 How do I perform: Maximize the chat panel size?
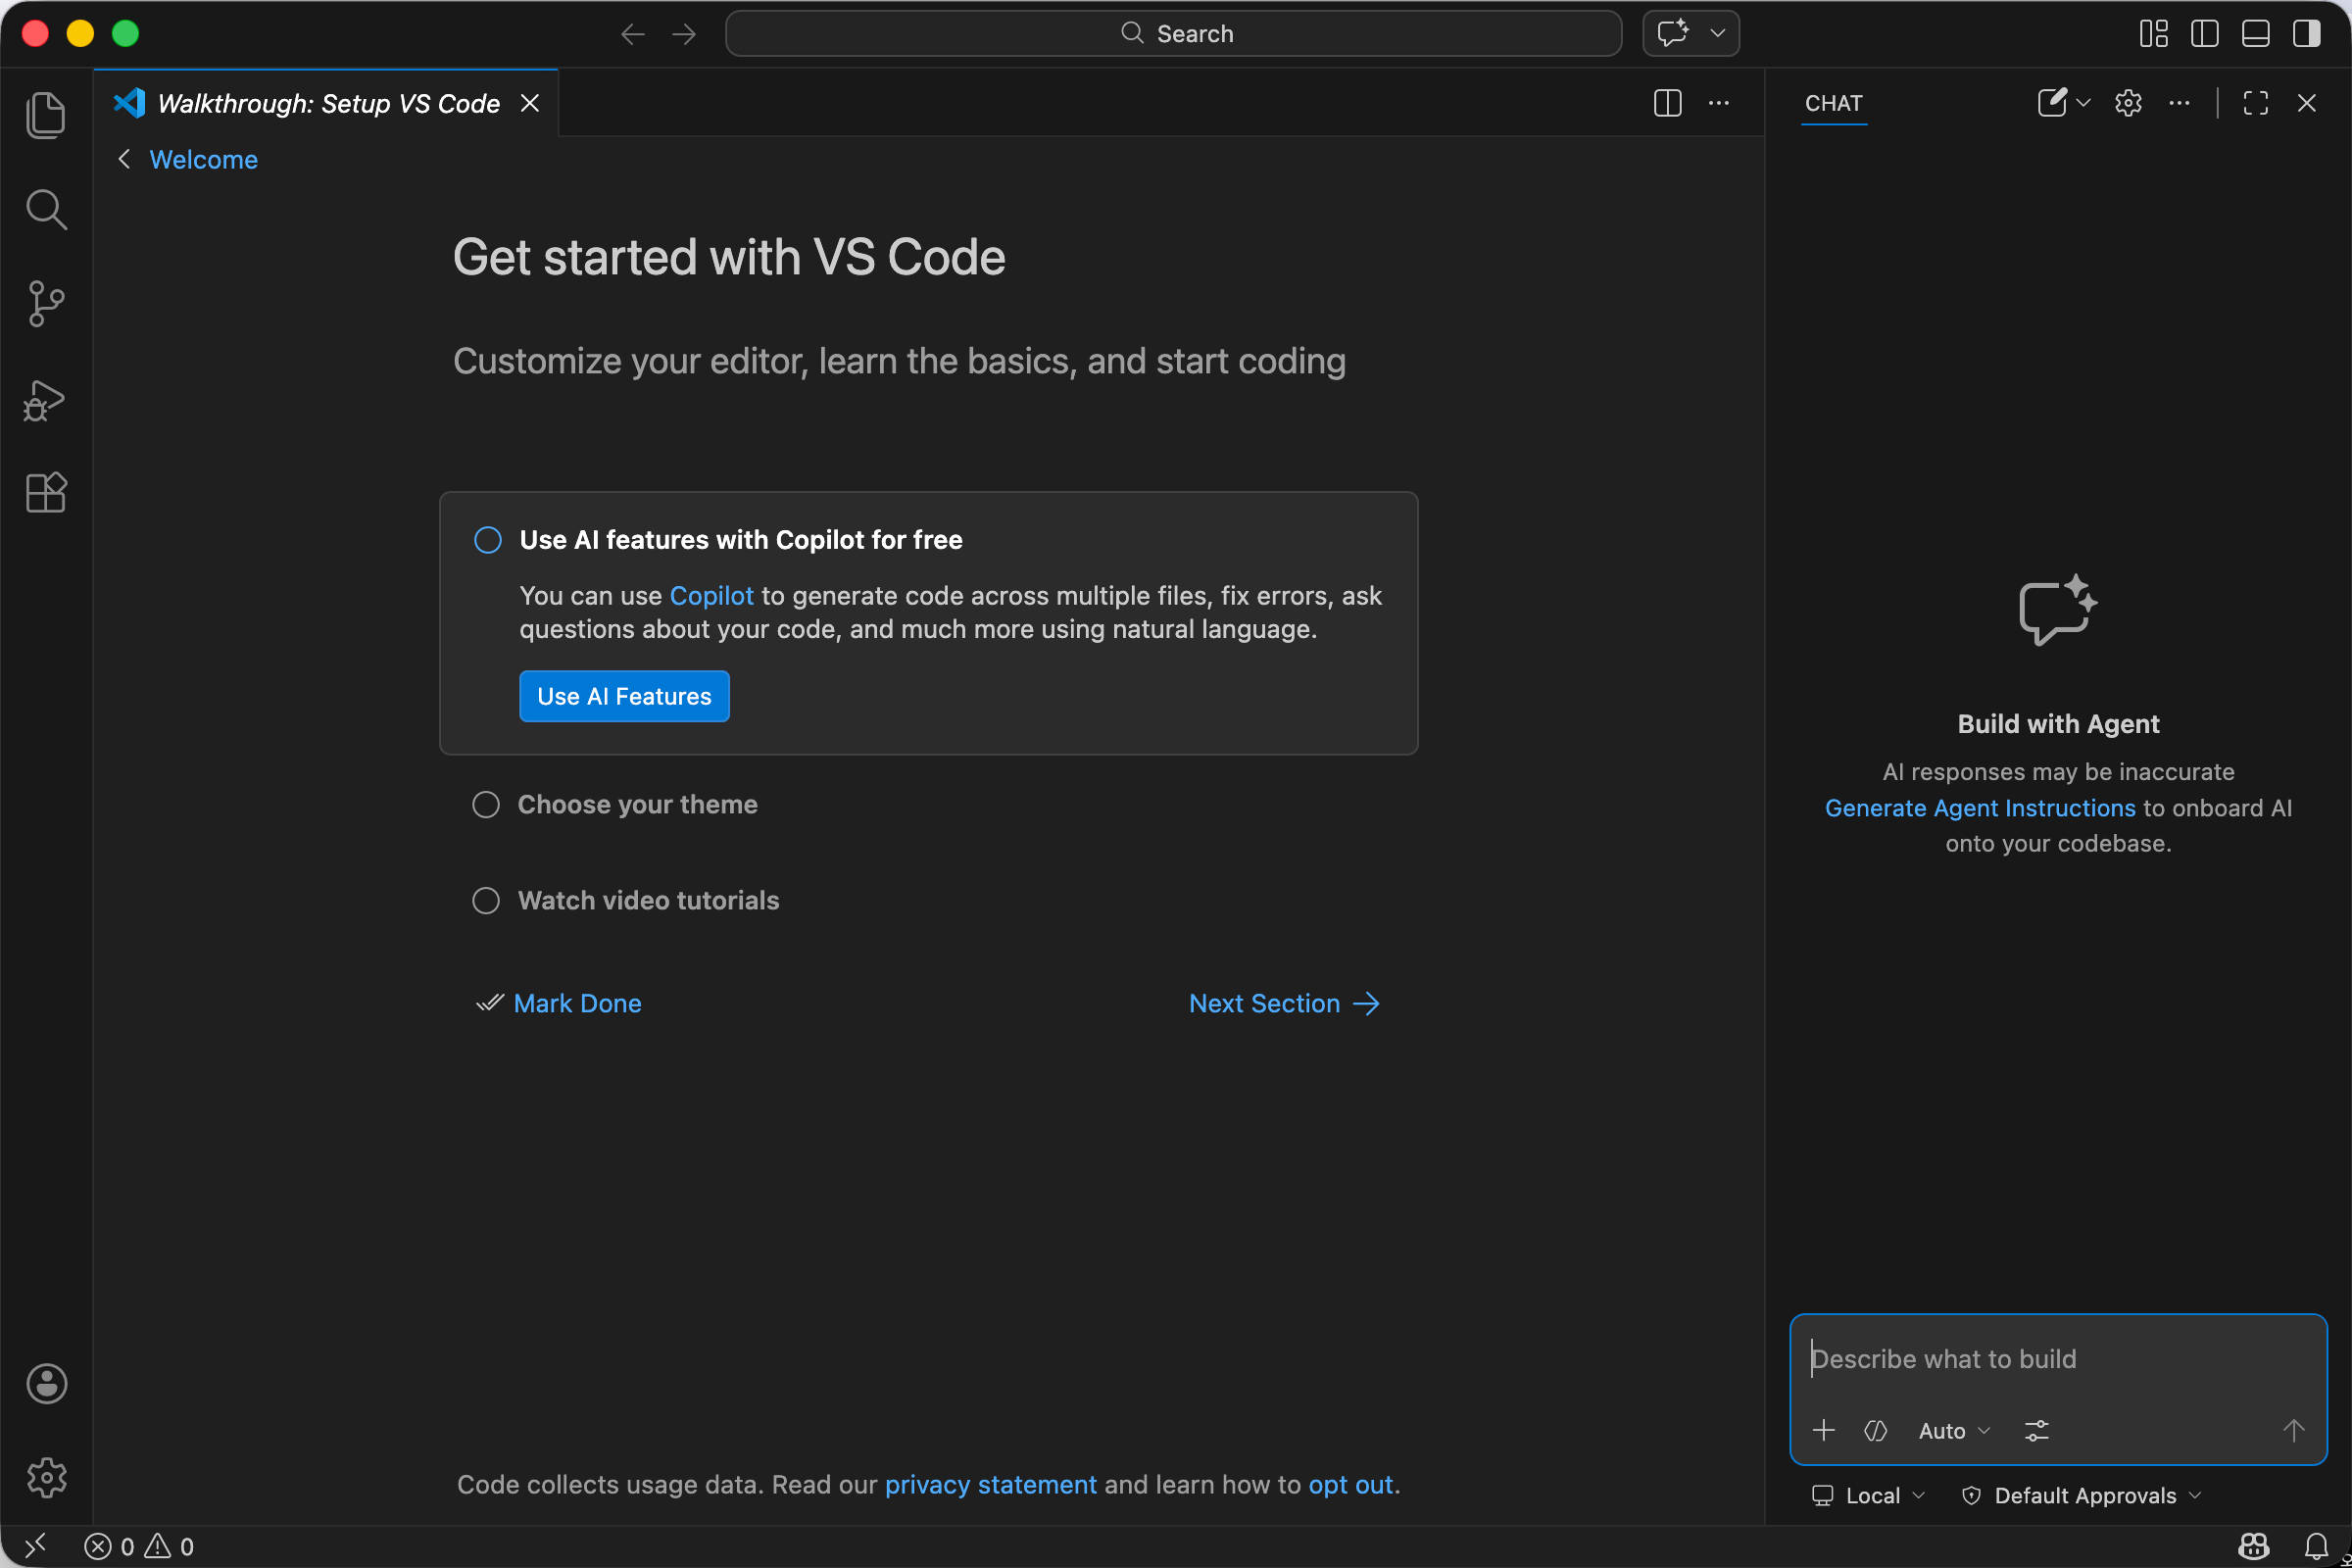2255,103
